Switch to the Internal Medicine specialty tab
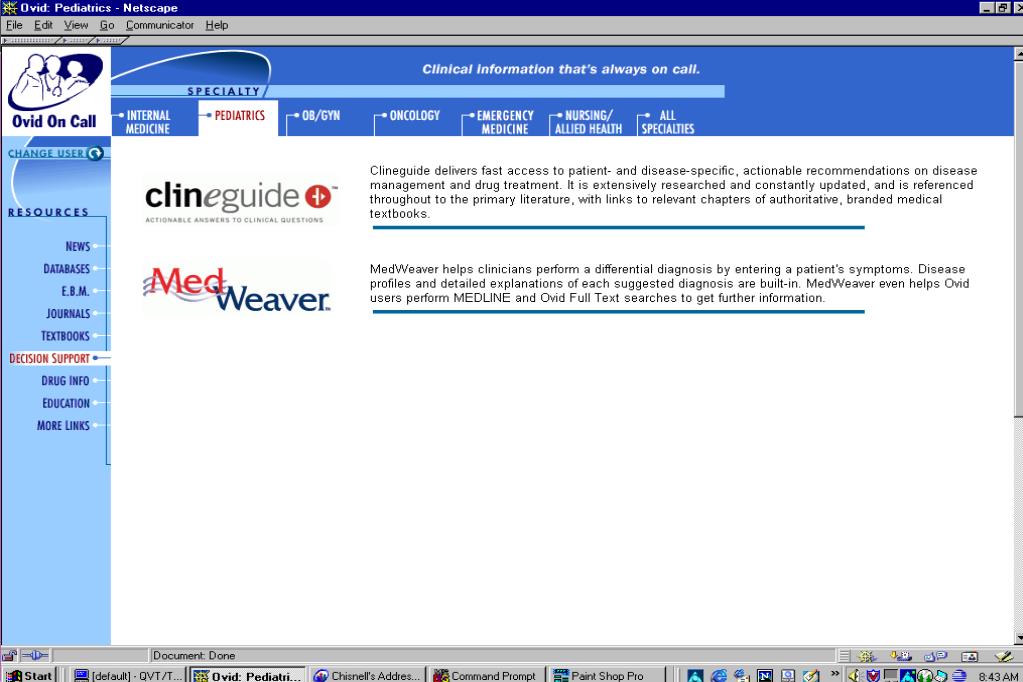 point(147,122)
